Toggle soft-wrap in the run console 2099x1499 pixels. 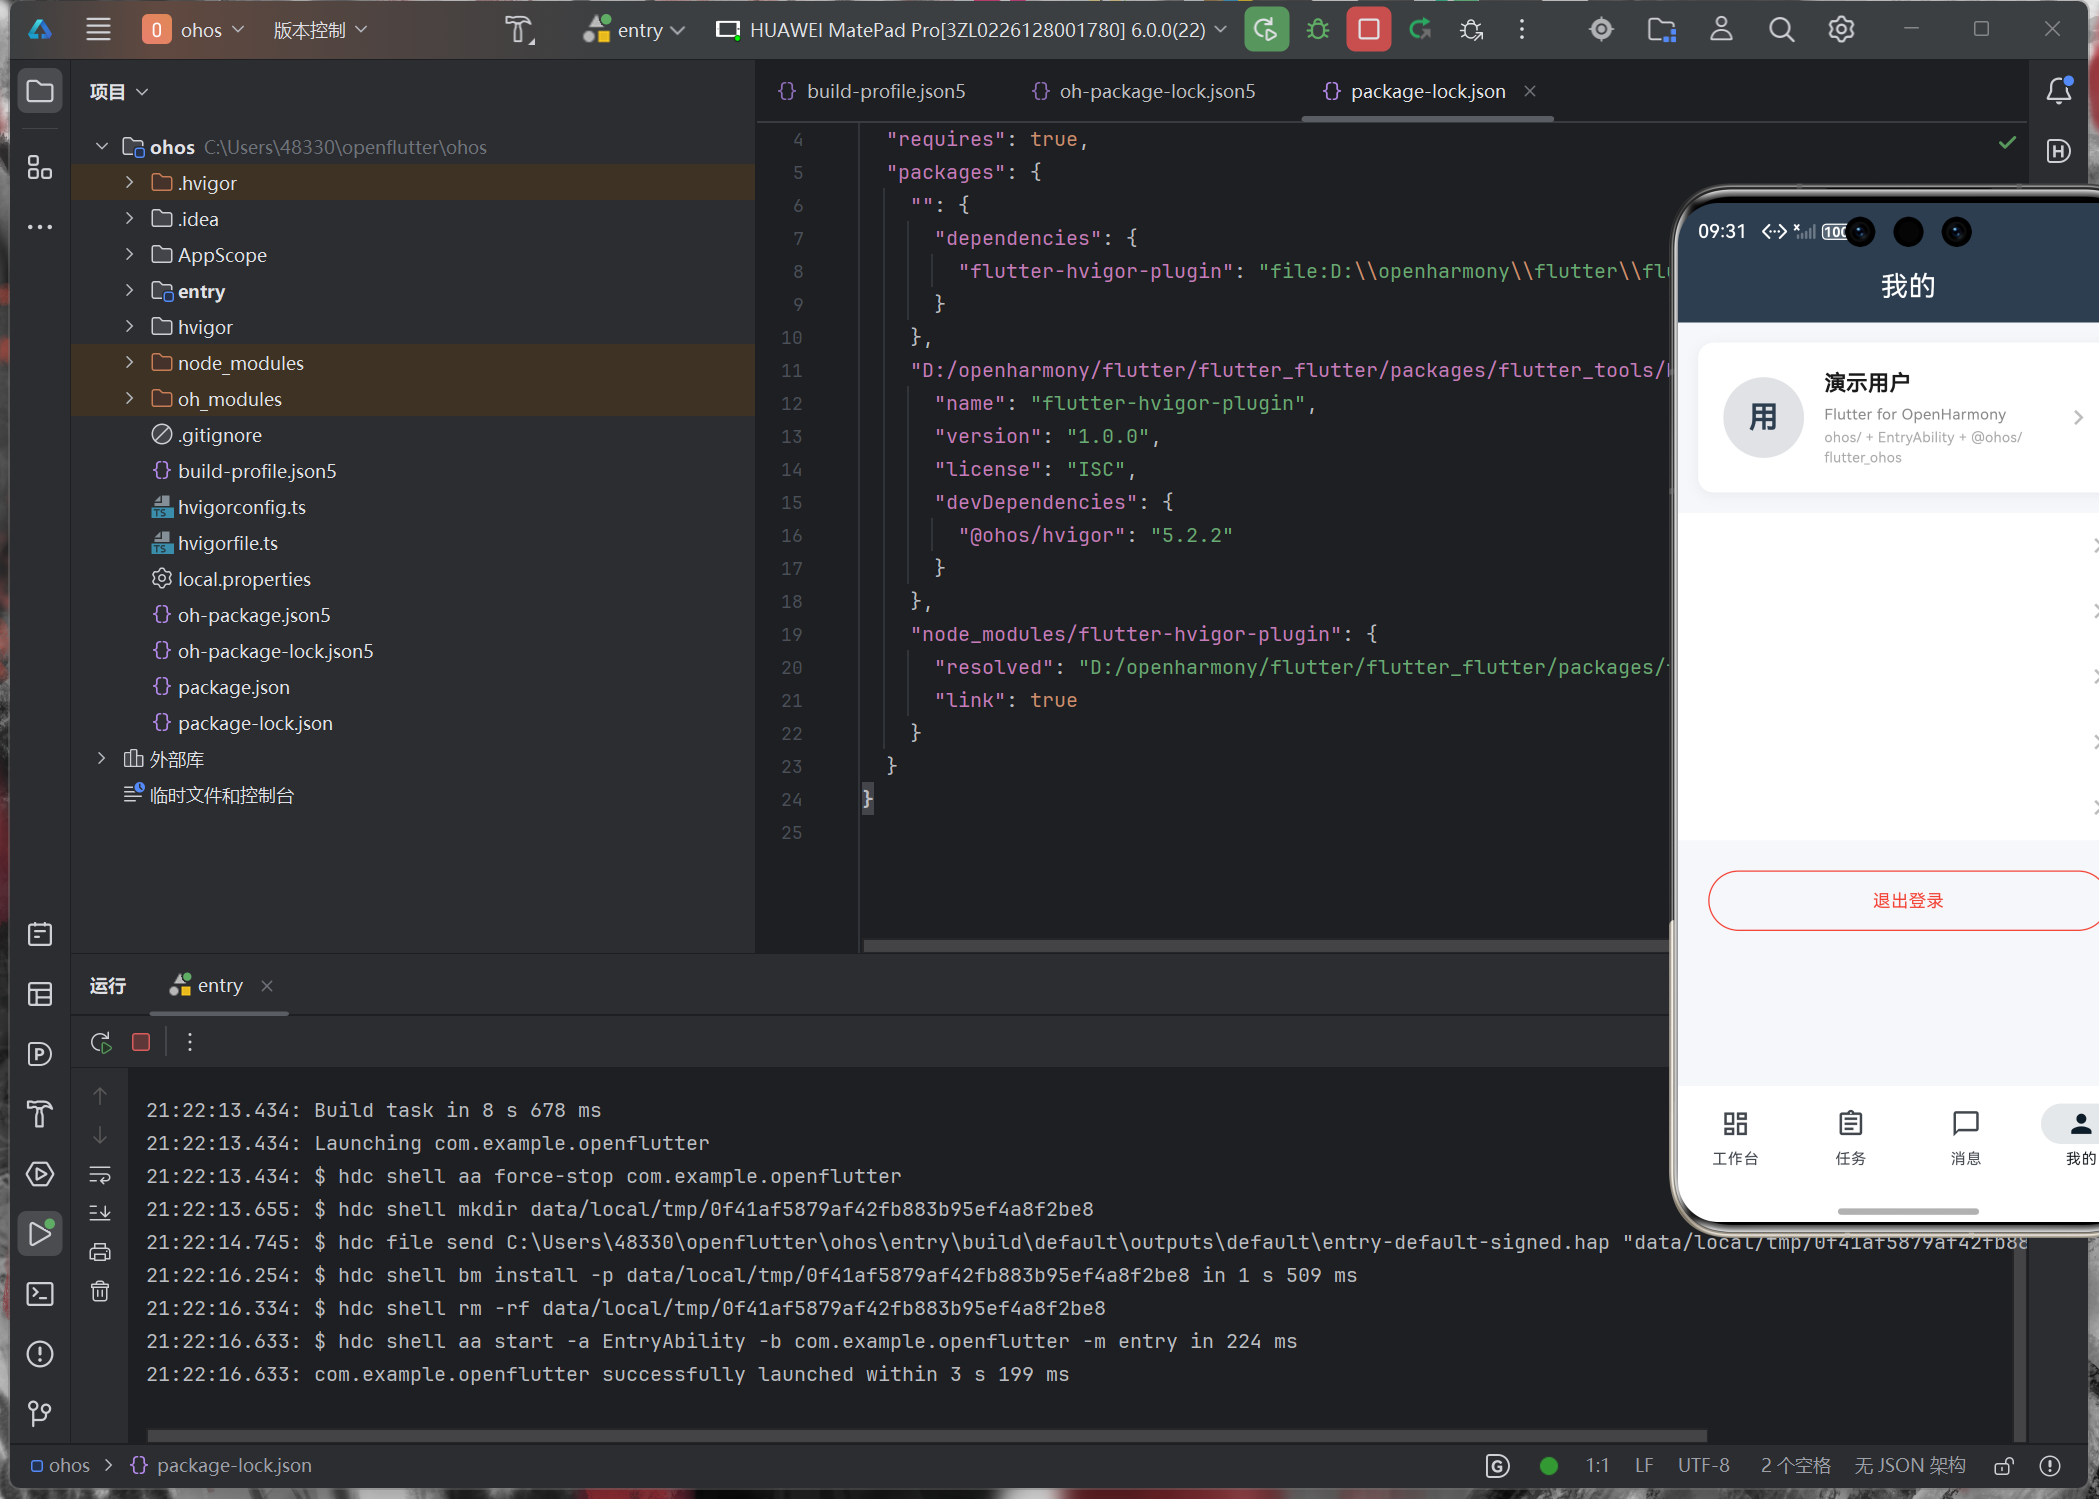[x=100, y=1174]
